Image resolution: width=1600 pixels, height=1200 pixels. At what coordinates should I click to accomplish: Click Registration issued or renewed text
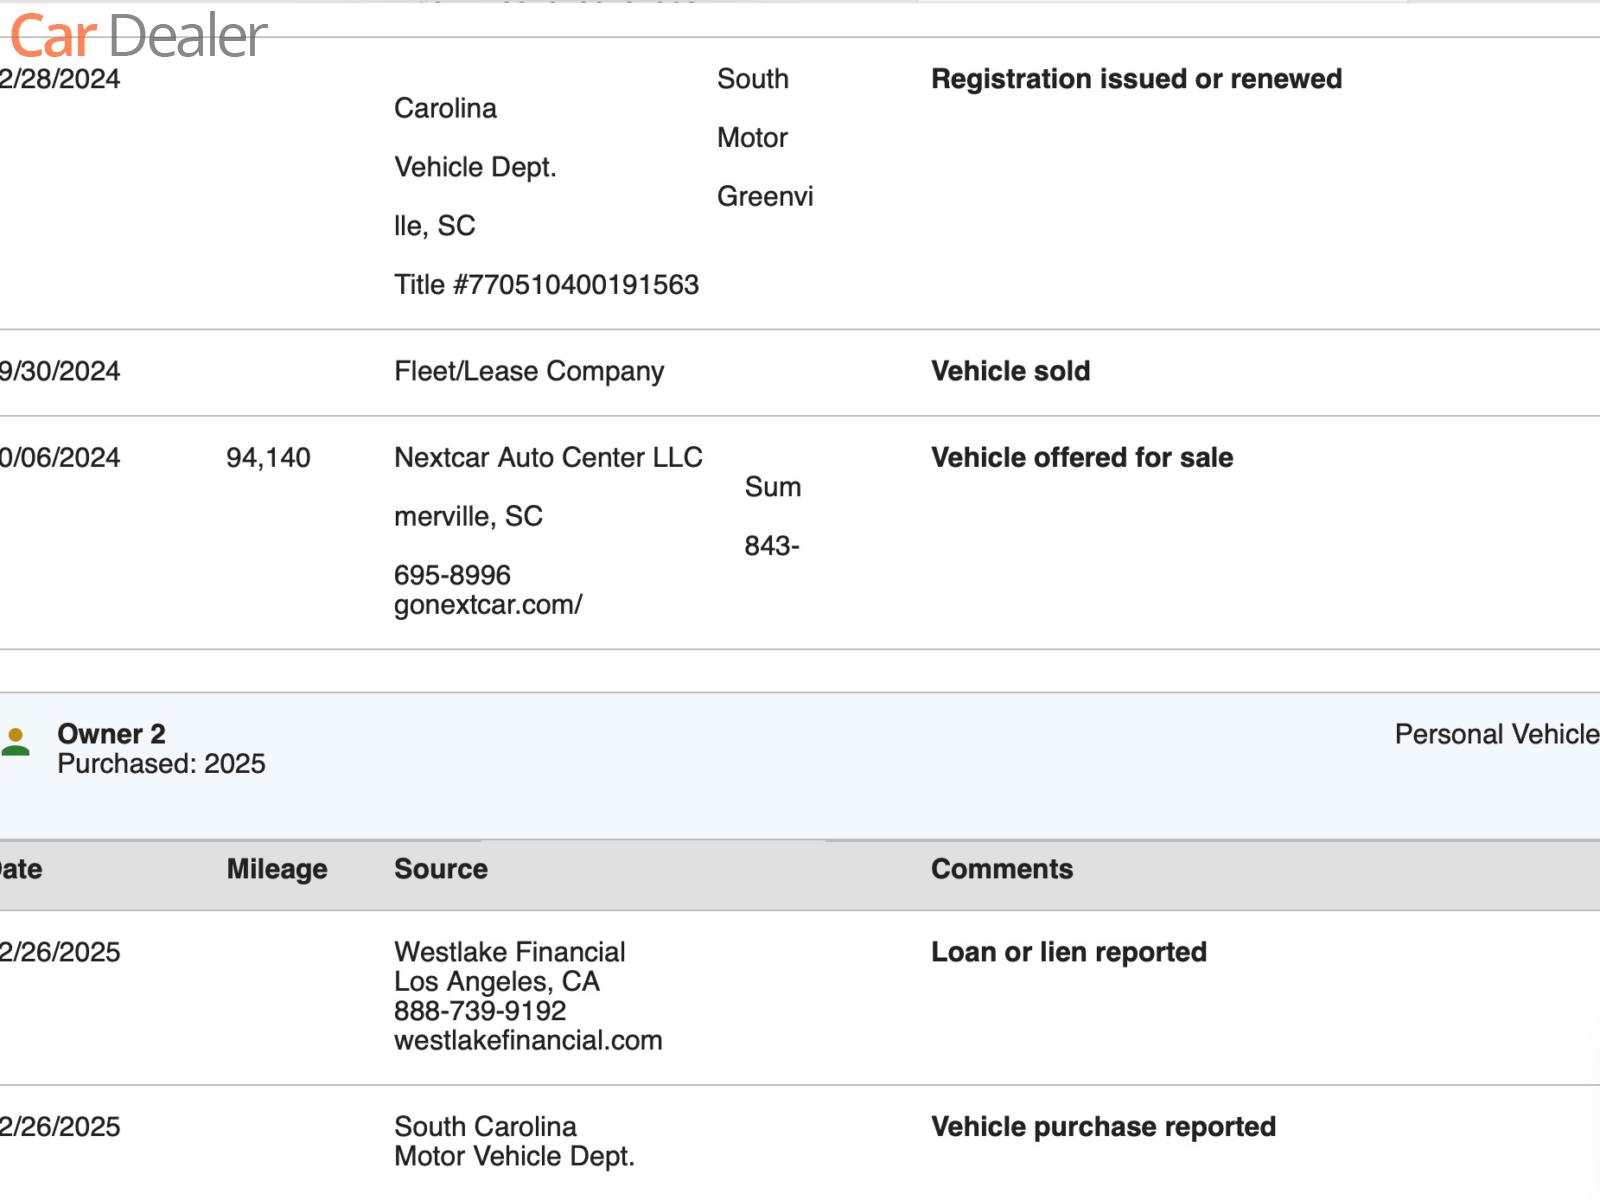tap(1136, 79)
